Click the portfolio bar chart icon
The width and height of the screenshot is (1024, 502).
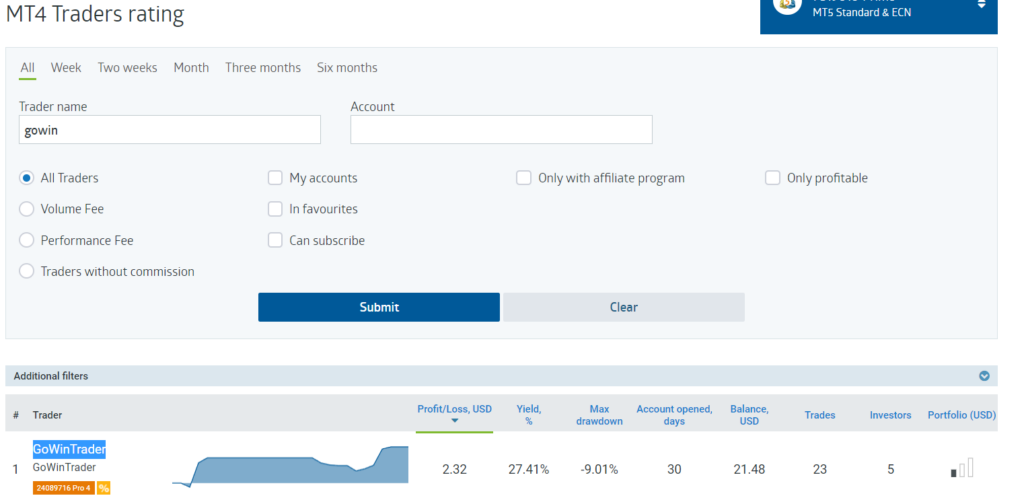click(961, 468)
